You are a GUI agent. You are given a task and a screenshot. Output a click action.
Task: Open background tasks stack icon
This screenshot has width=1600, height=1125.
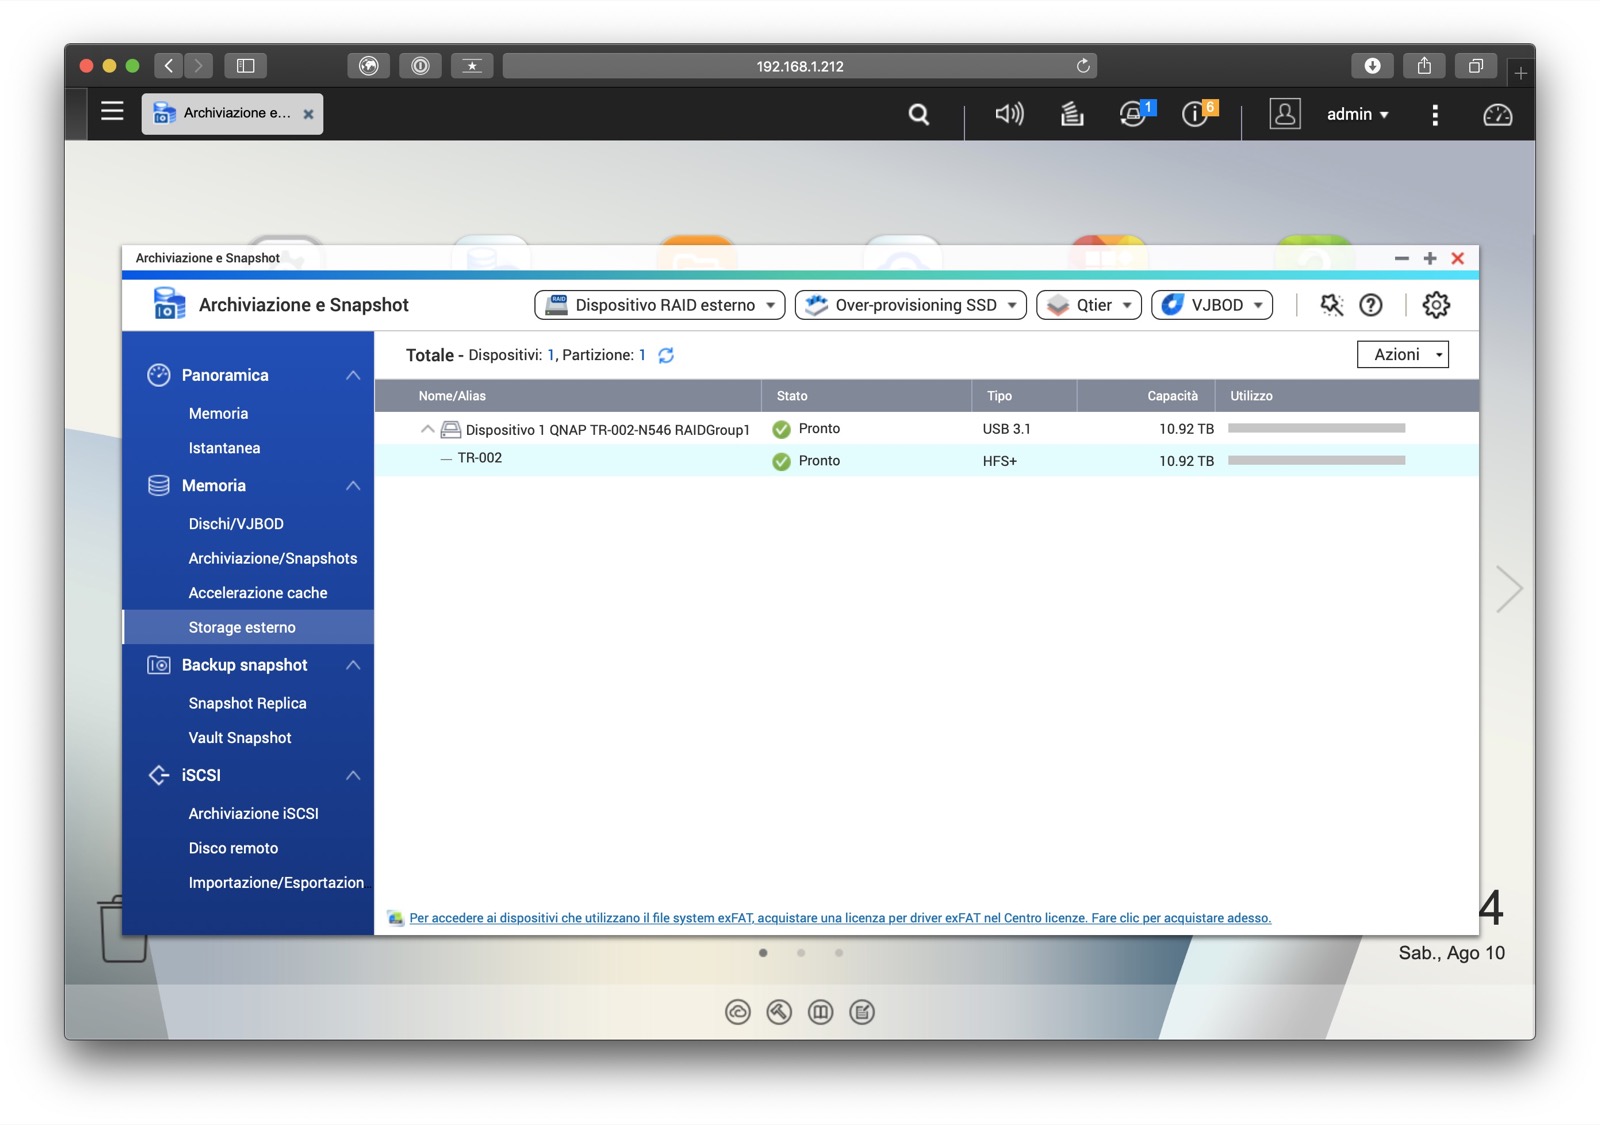(x=1071, y=114)
